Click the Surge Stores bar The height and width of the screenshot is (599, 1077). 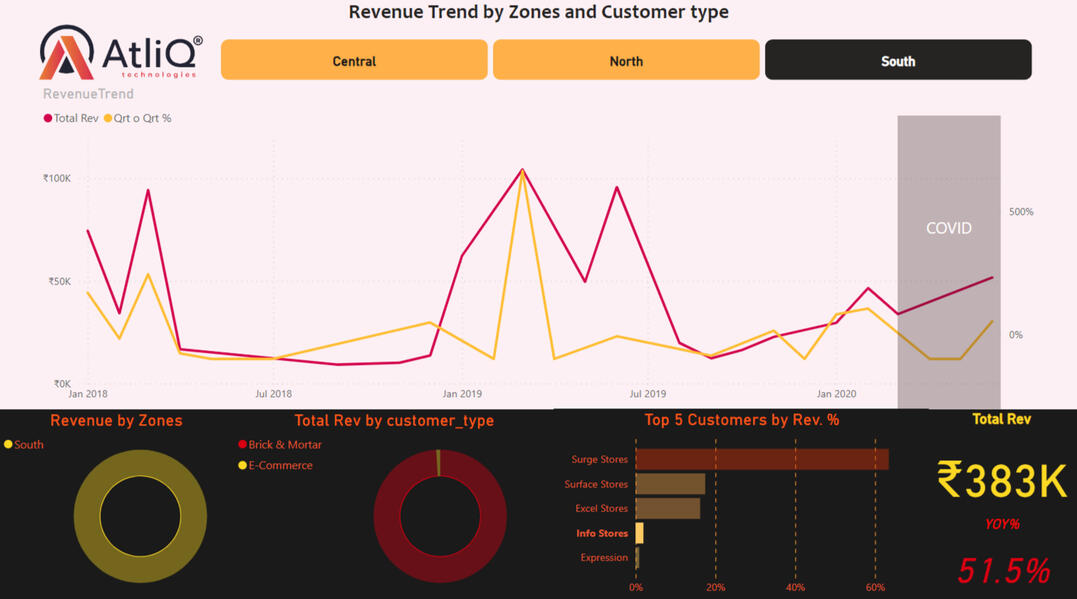(761, 459)
